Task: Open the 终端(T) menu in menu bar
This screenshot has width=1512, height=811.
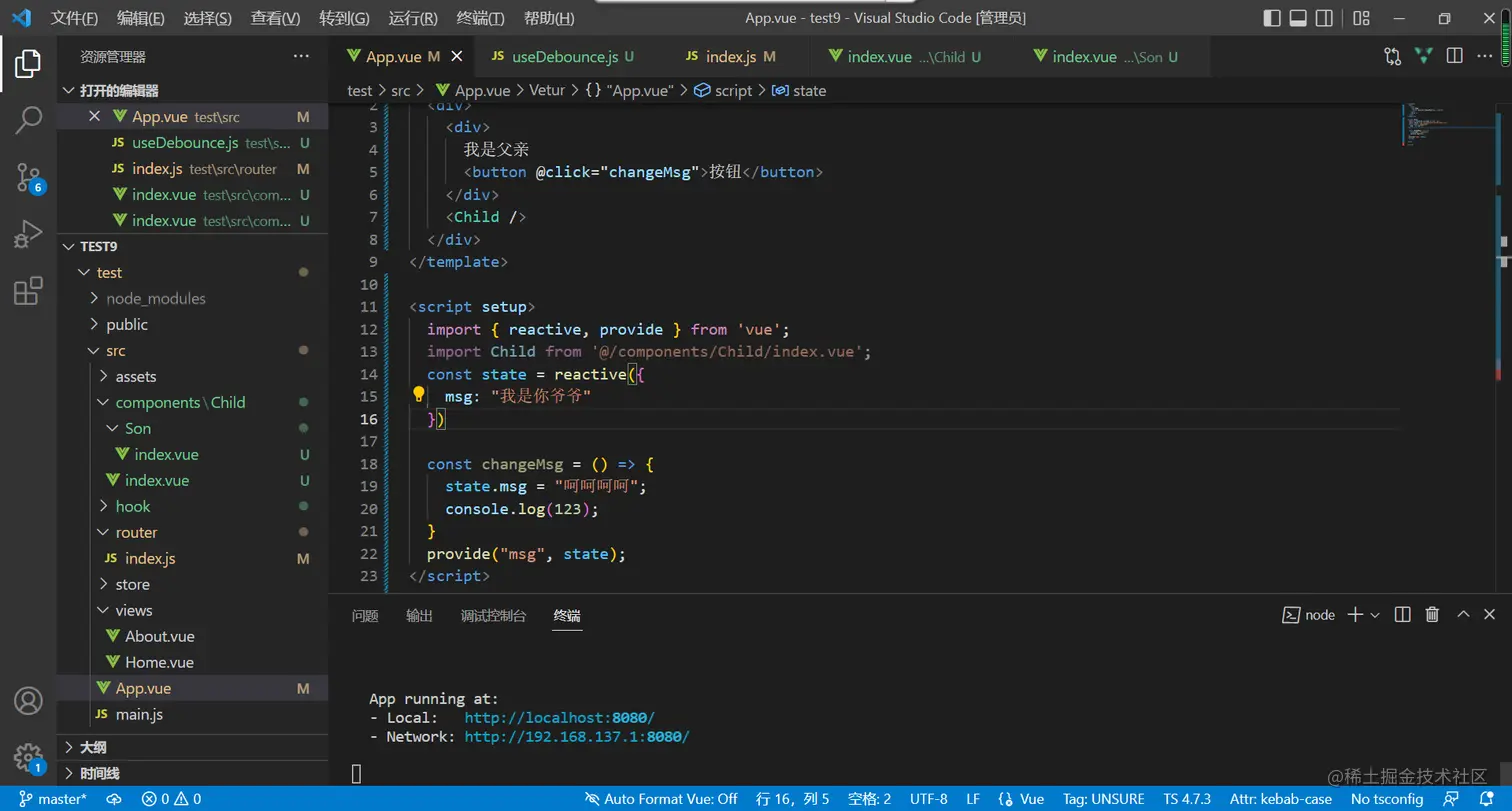Action: pyautogui.click(x=480, y=18)
